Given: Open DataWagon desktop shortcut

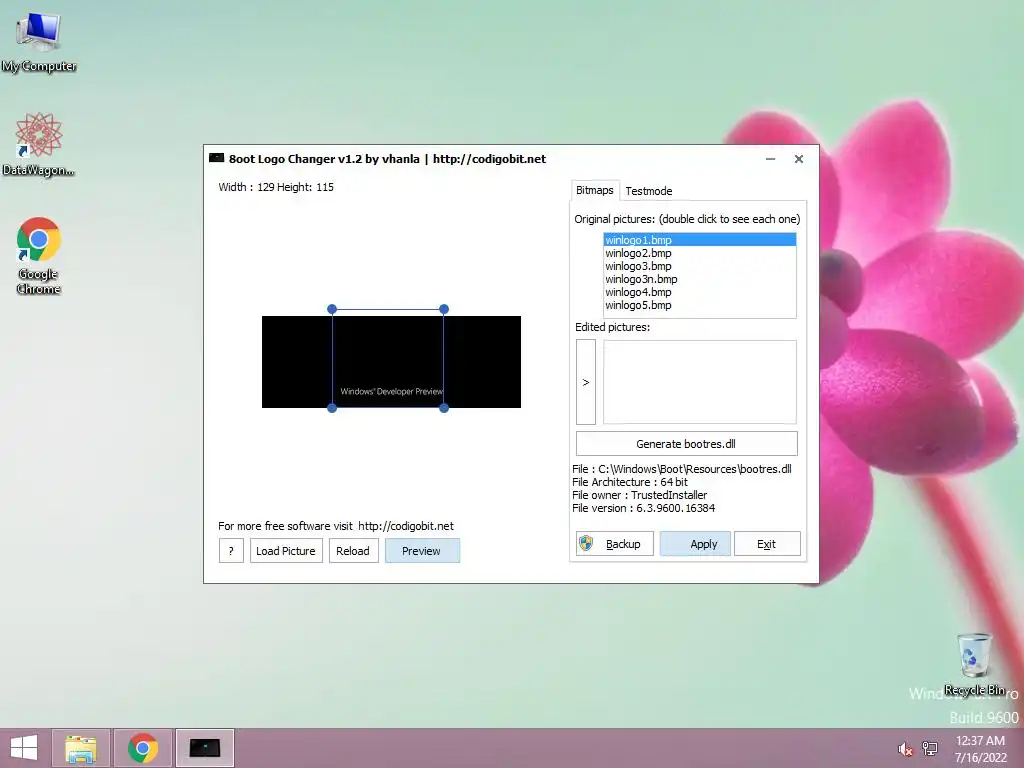Looking at the screenshot, I should point(39,144).
